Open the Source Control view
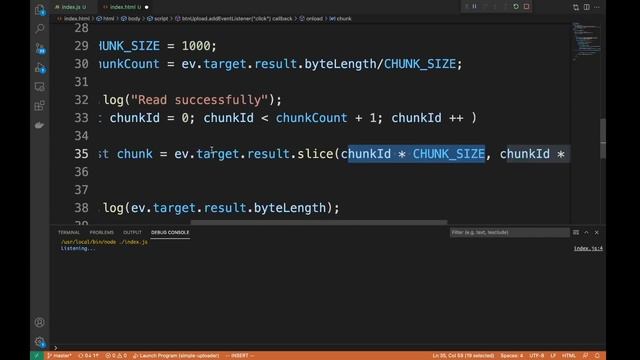The image size is (640, 360). click(40, 48)
